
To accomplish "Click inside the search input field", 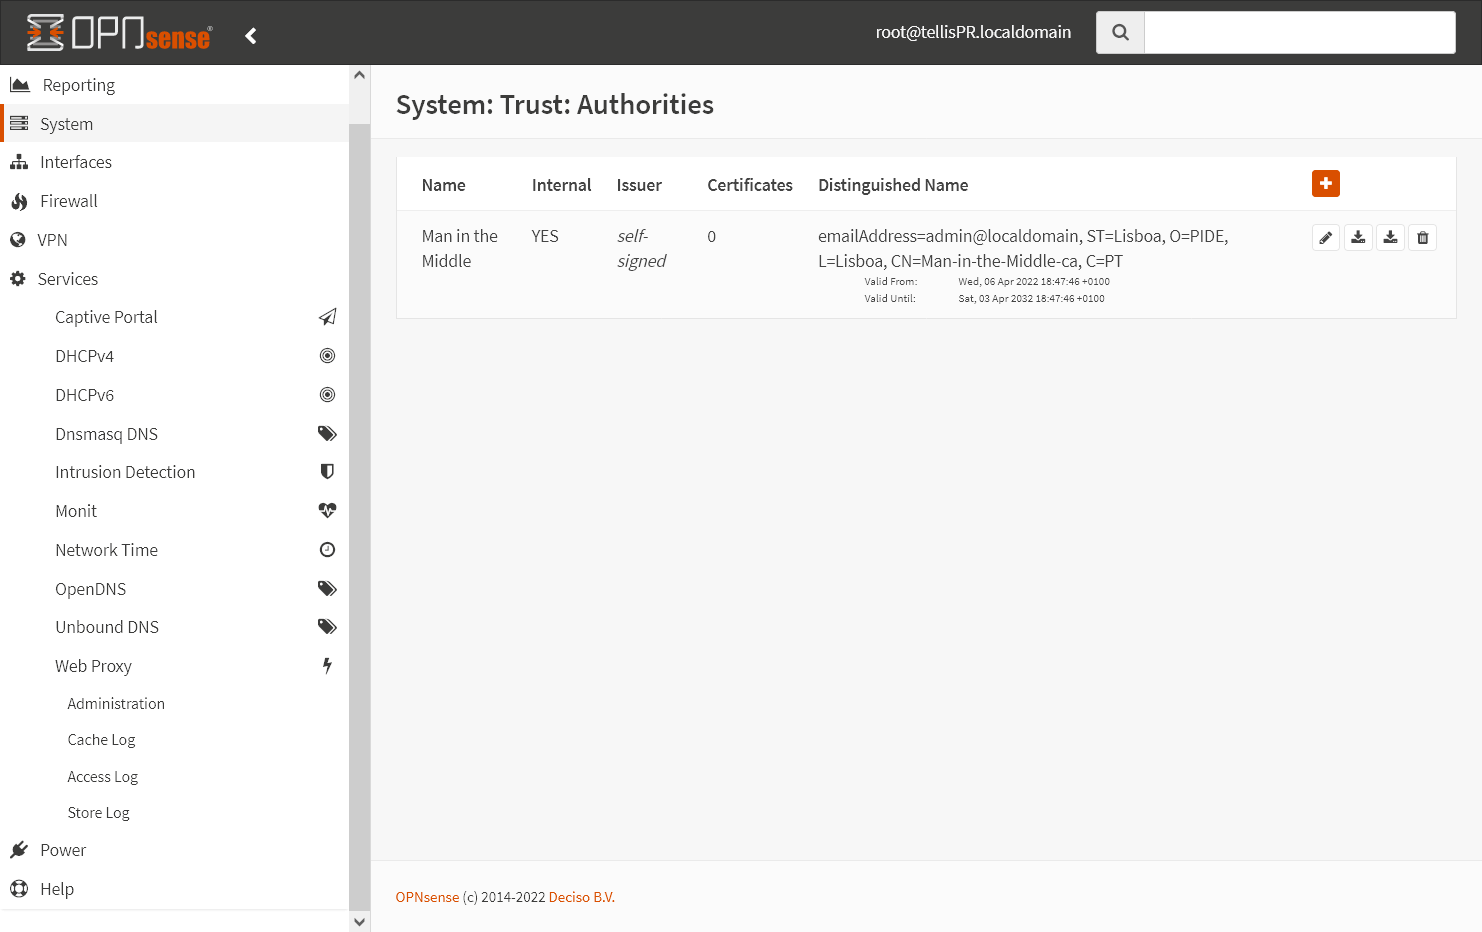I will (x=1298, y=31).
